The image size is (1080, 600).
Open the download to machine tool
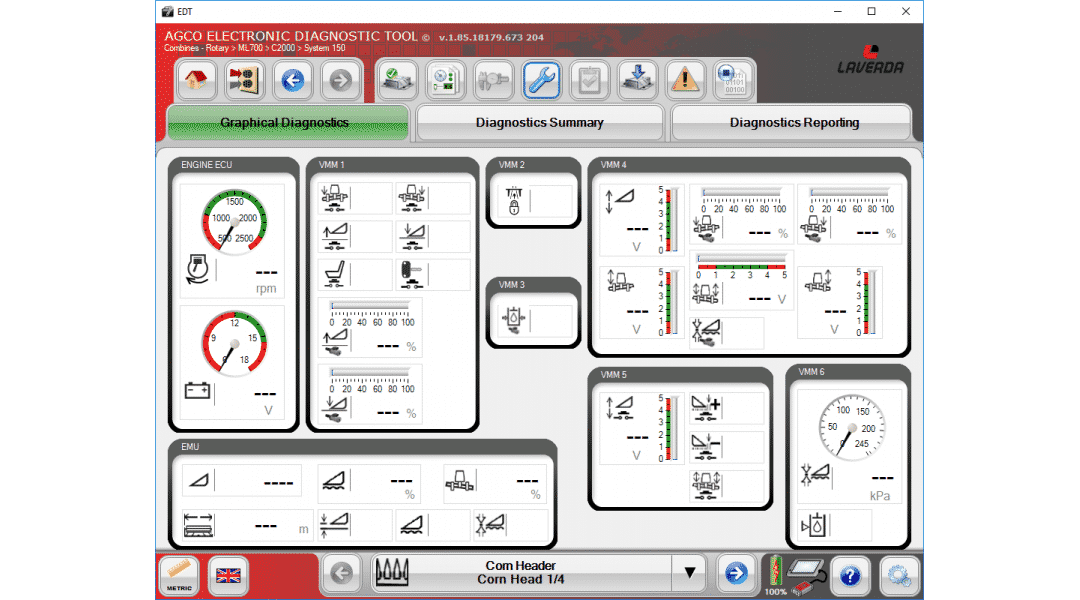637,81
